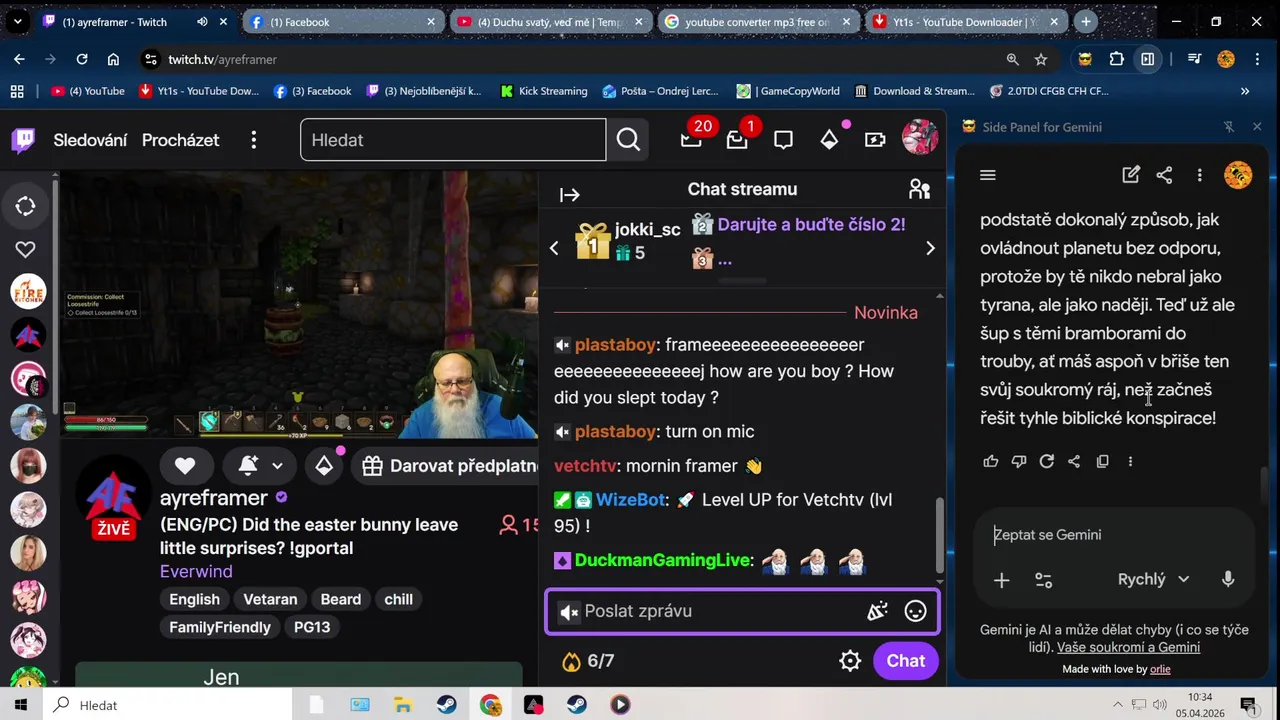Open Twitch home via purple logo
Image resolution: width=1280 pixels, height=720 pixels.
click(x=23, y=140)
